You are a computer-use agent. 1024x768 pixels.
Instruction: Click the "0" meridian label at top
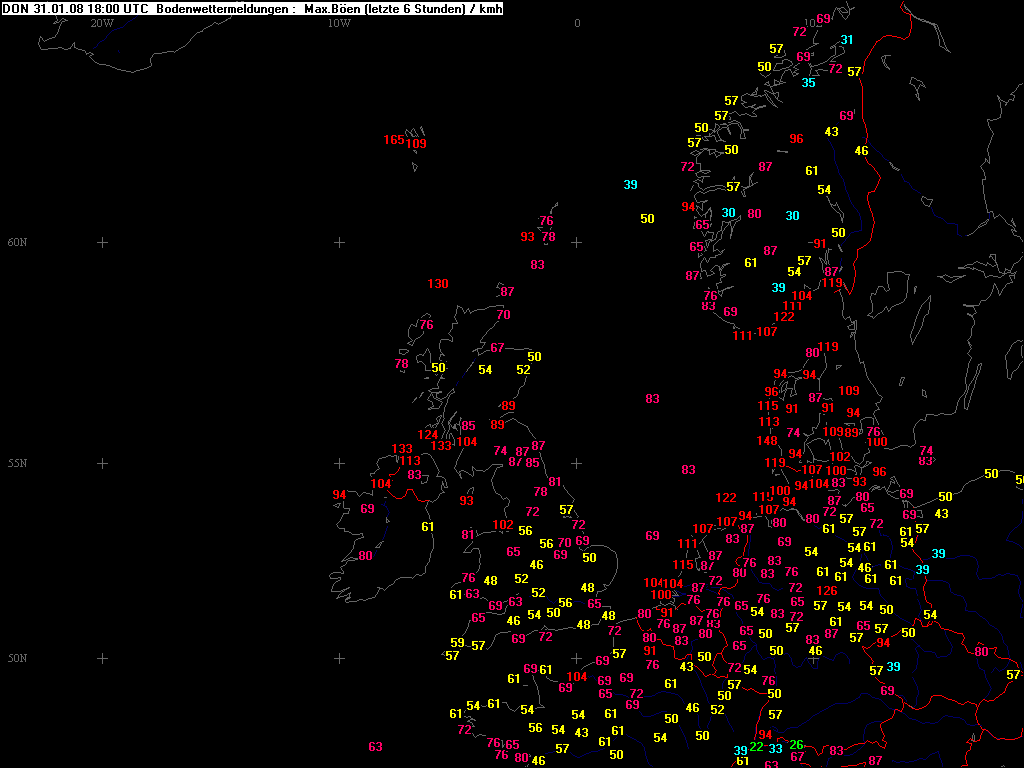(x=577, y=23)
